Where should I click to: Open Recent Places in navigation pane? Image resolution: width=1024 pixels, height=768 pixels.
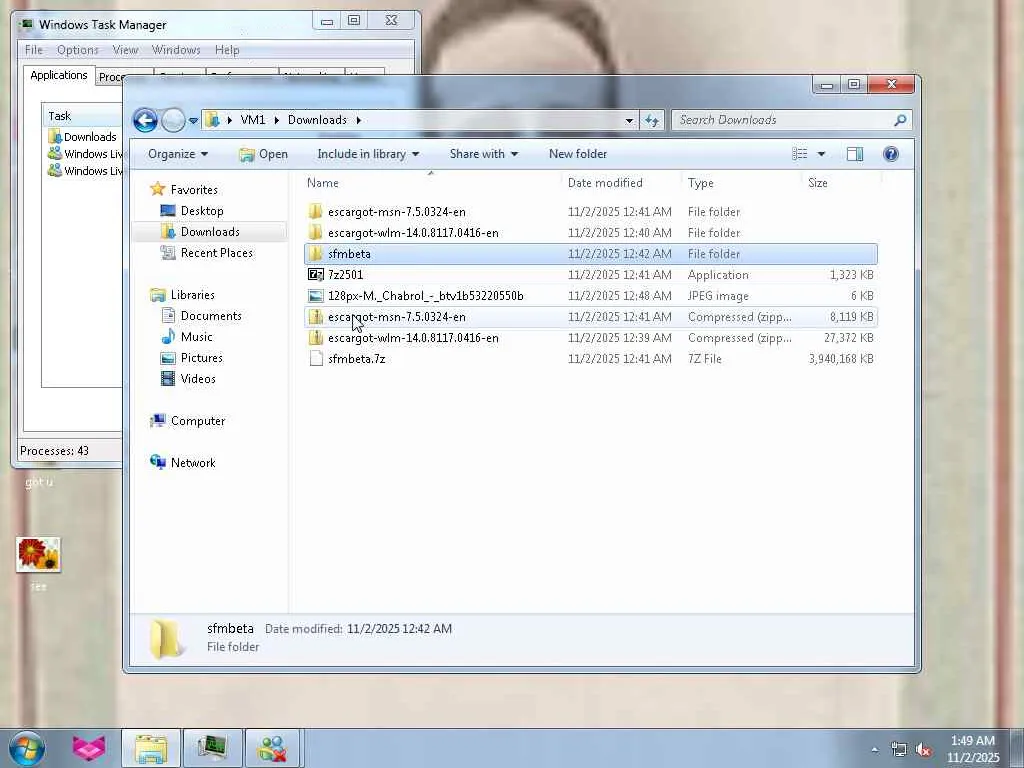pyautogui.click(x=216, y=253)
